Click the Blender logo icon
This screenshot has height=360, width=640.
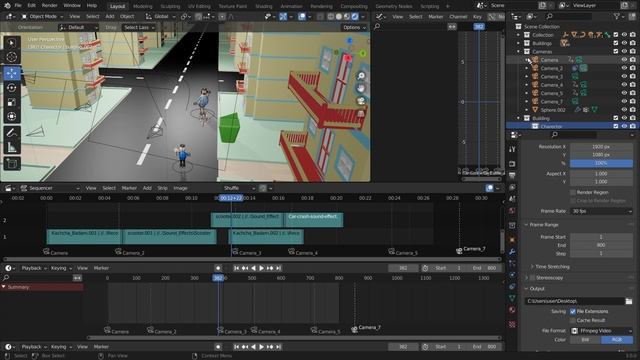[x=7, y=6]
